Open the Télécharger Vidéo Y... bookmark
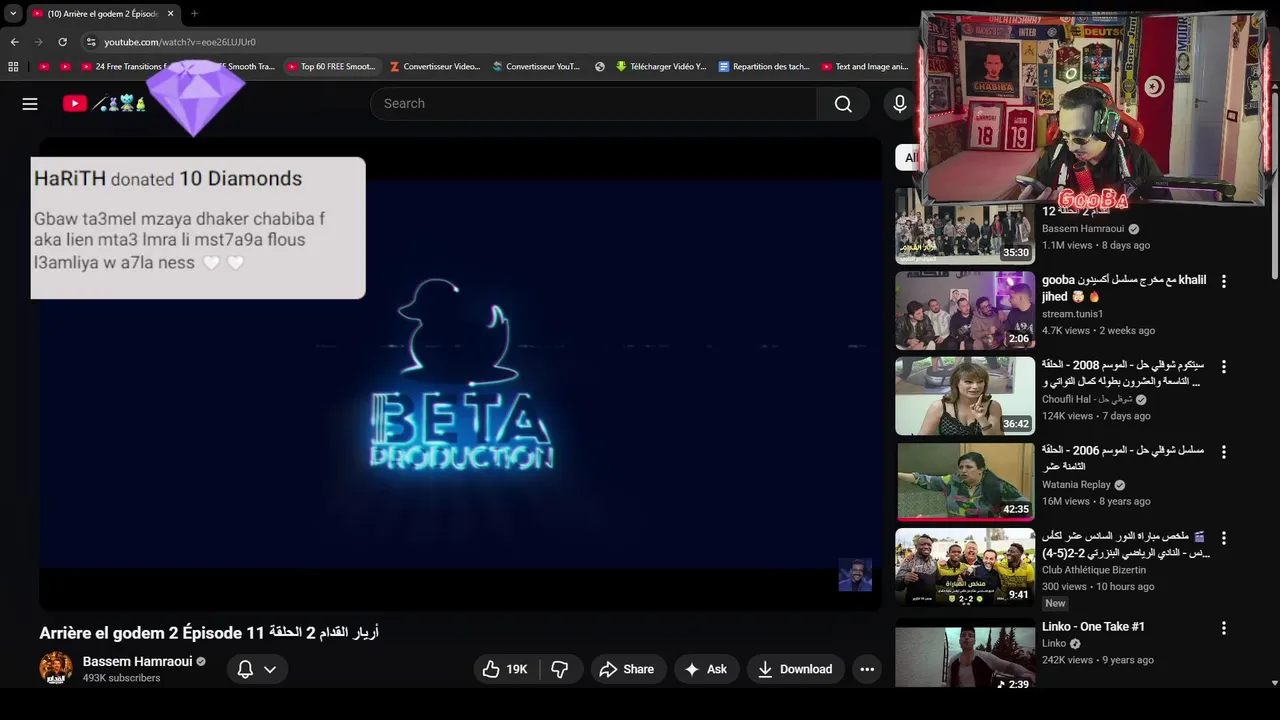Viewport: 1280px width, 720px height. (661, 67)
